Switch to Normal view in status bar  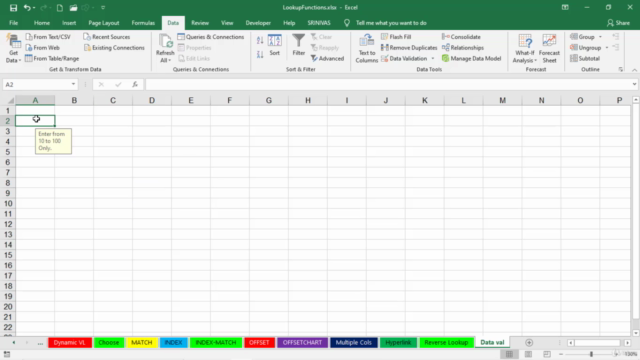[509, 354]
